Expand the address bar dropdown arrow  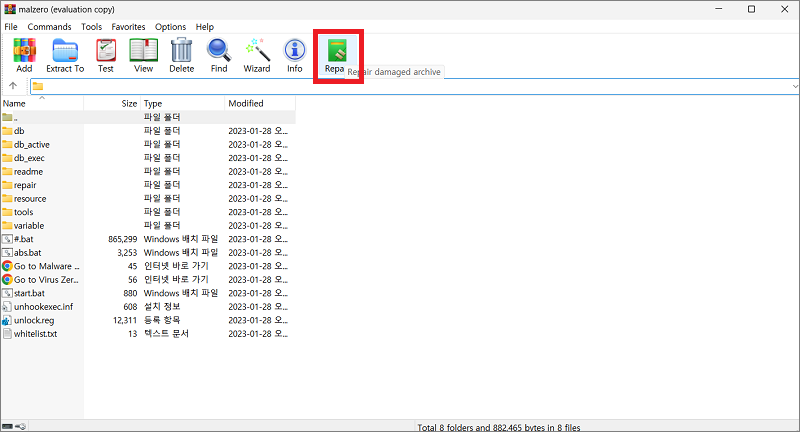pyautogui.click(x=795, y=86)
